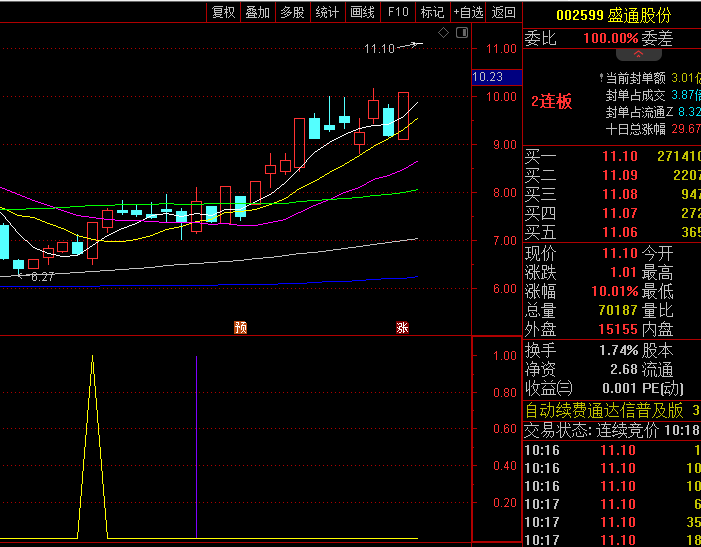Click the 复权 toolbar button
The image size is (701, 547).
tap(224, 12)
